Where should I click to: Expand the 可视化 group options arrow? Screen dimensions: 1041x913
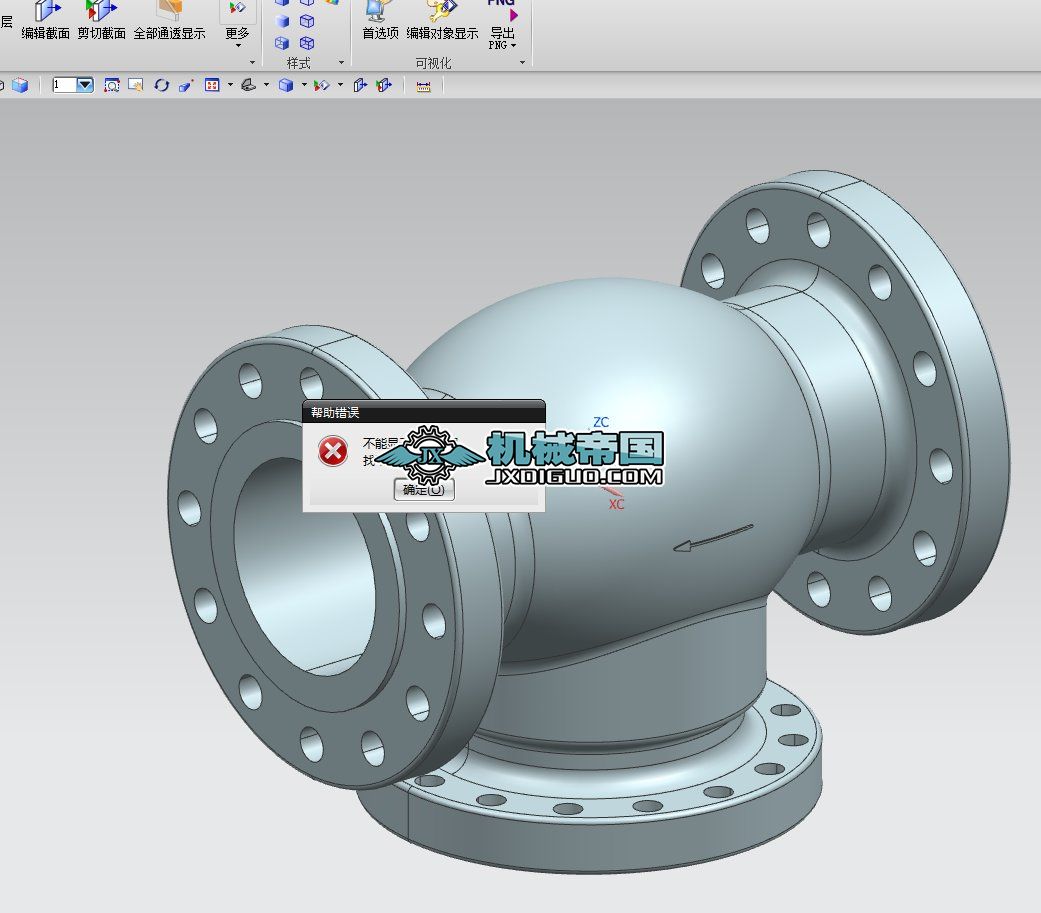pos(522,63)
